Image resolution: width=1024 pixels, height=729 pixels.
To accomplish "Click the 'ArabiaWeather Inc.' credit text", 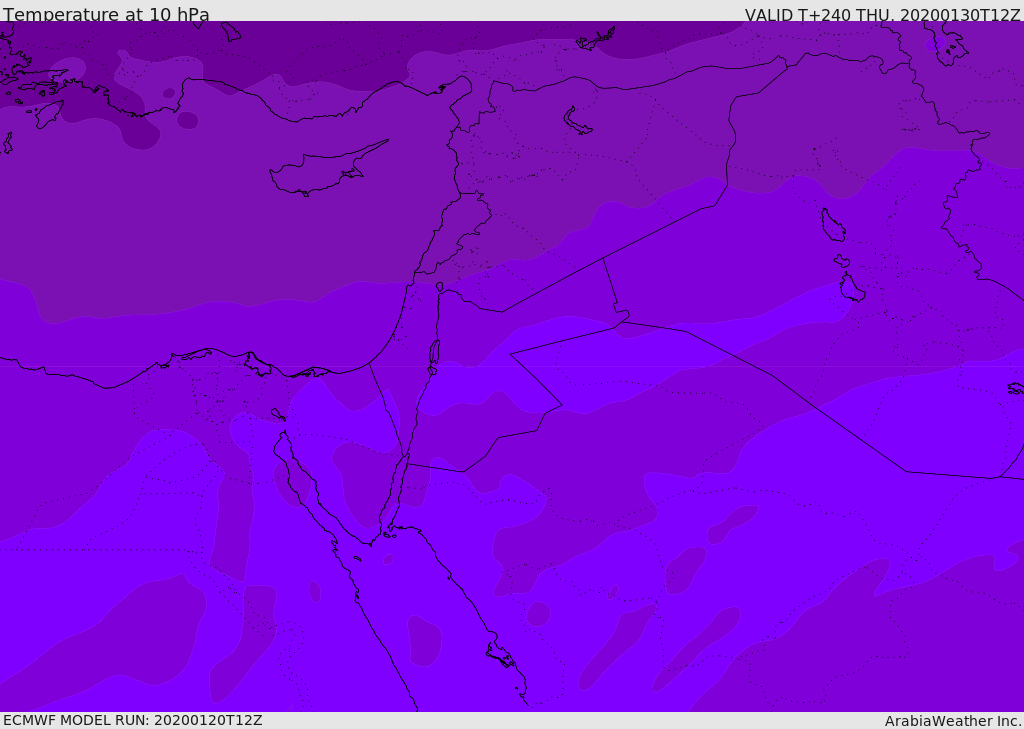I will [x=953, y=721].
